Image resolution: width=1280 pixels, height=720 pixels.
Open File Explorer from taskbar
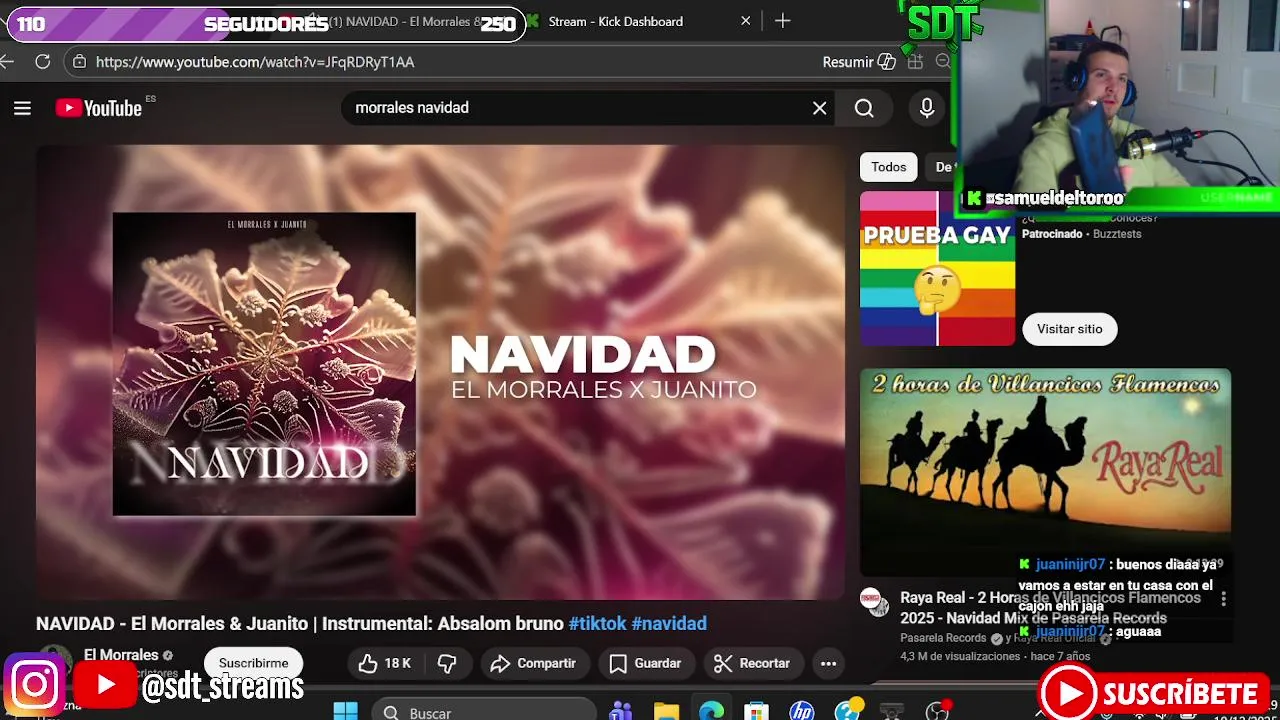tap(666, 711)
